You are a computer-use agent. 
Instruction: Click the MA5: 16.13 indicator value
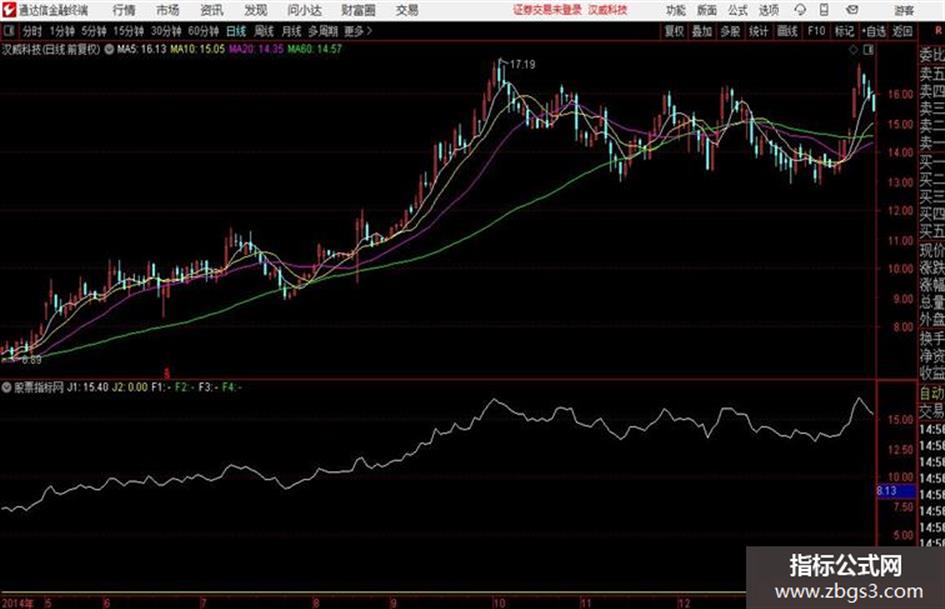tap(142, 49)
